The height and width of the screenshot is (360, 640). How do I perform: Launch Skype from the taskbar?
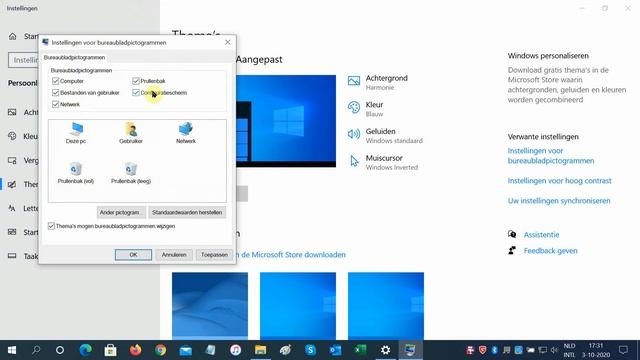click(x=310, y=350)
